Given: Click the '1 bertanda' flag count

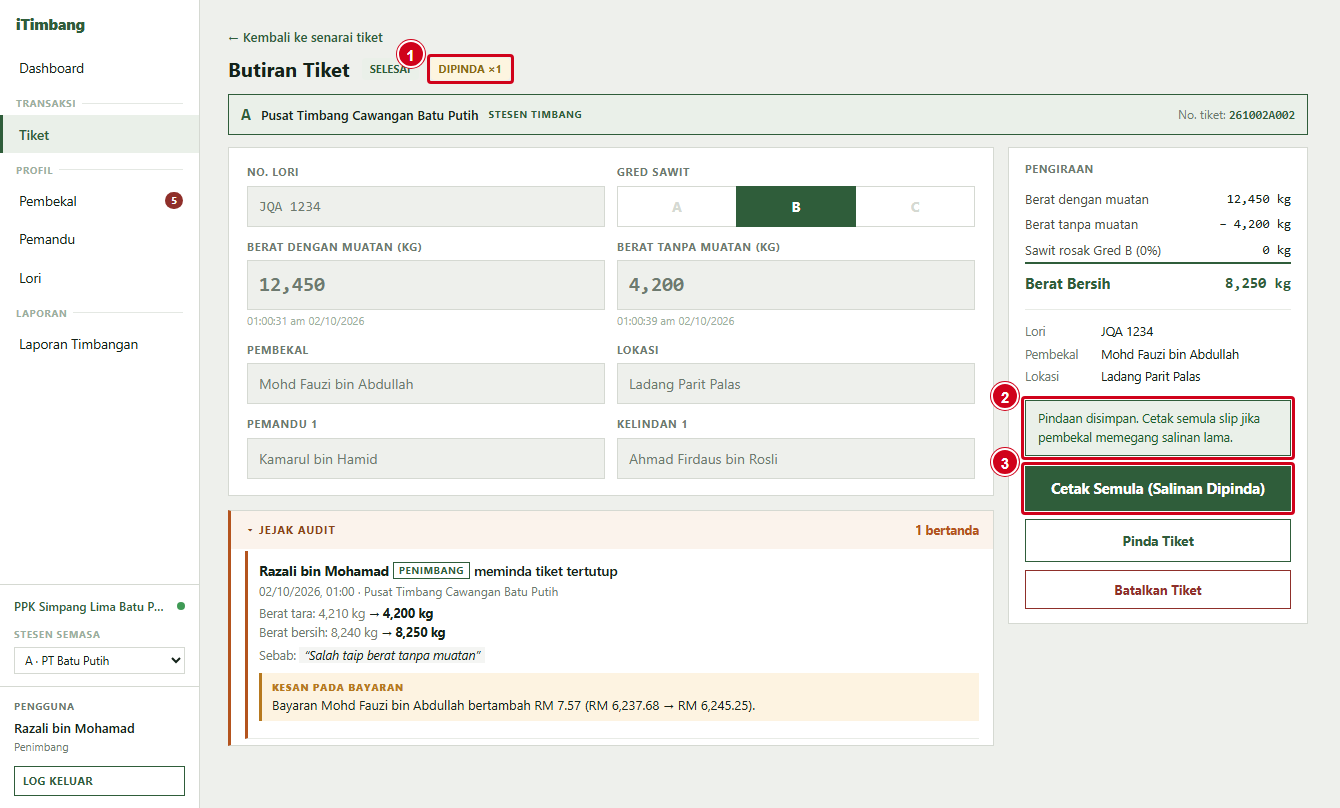Looking at the screenshot, I should (947, 530).
